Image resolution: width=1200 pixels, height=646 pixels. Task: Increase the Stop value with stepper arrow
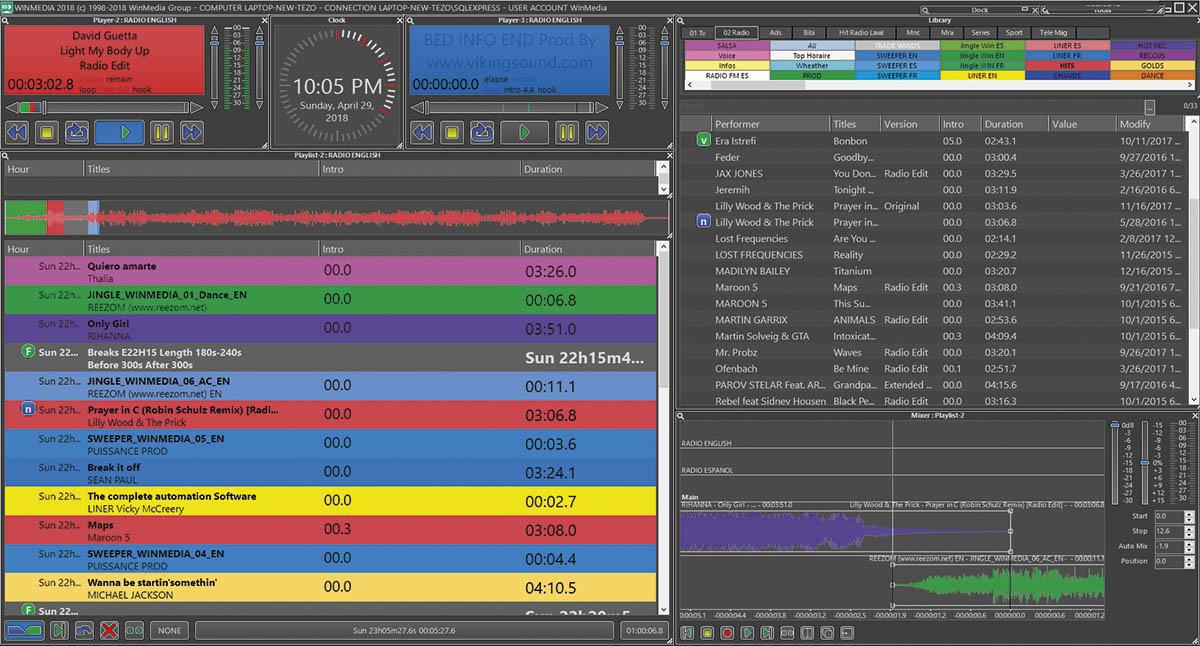(1189, 528)
